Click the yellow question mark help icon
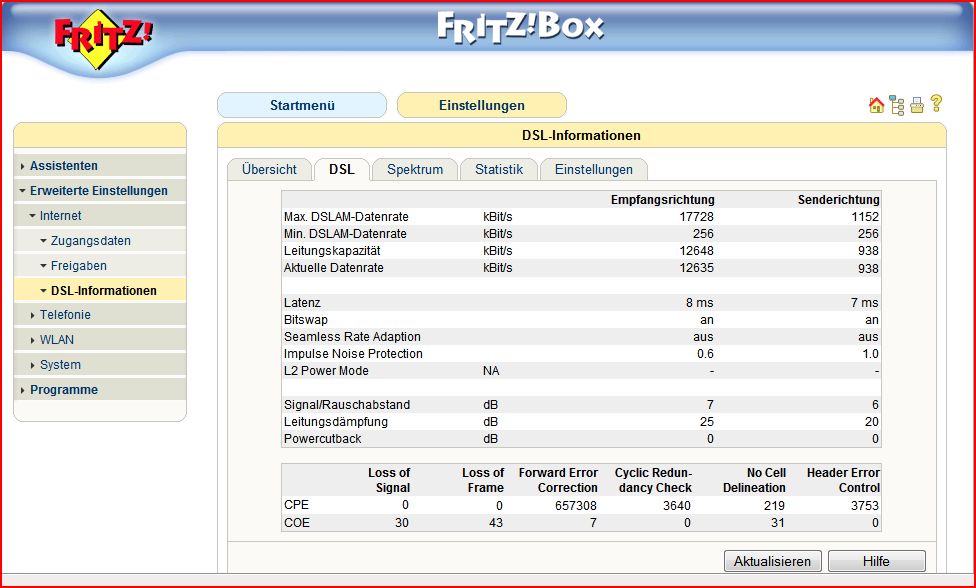 click(936, 103)
